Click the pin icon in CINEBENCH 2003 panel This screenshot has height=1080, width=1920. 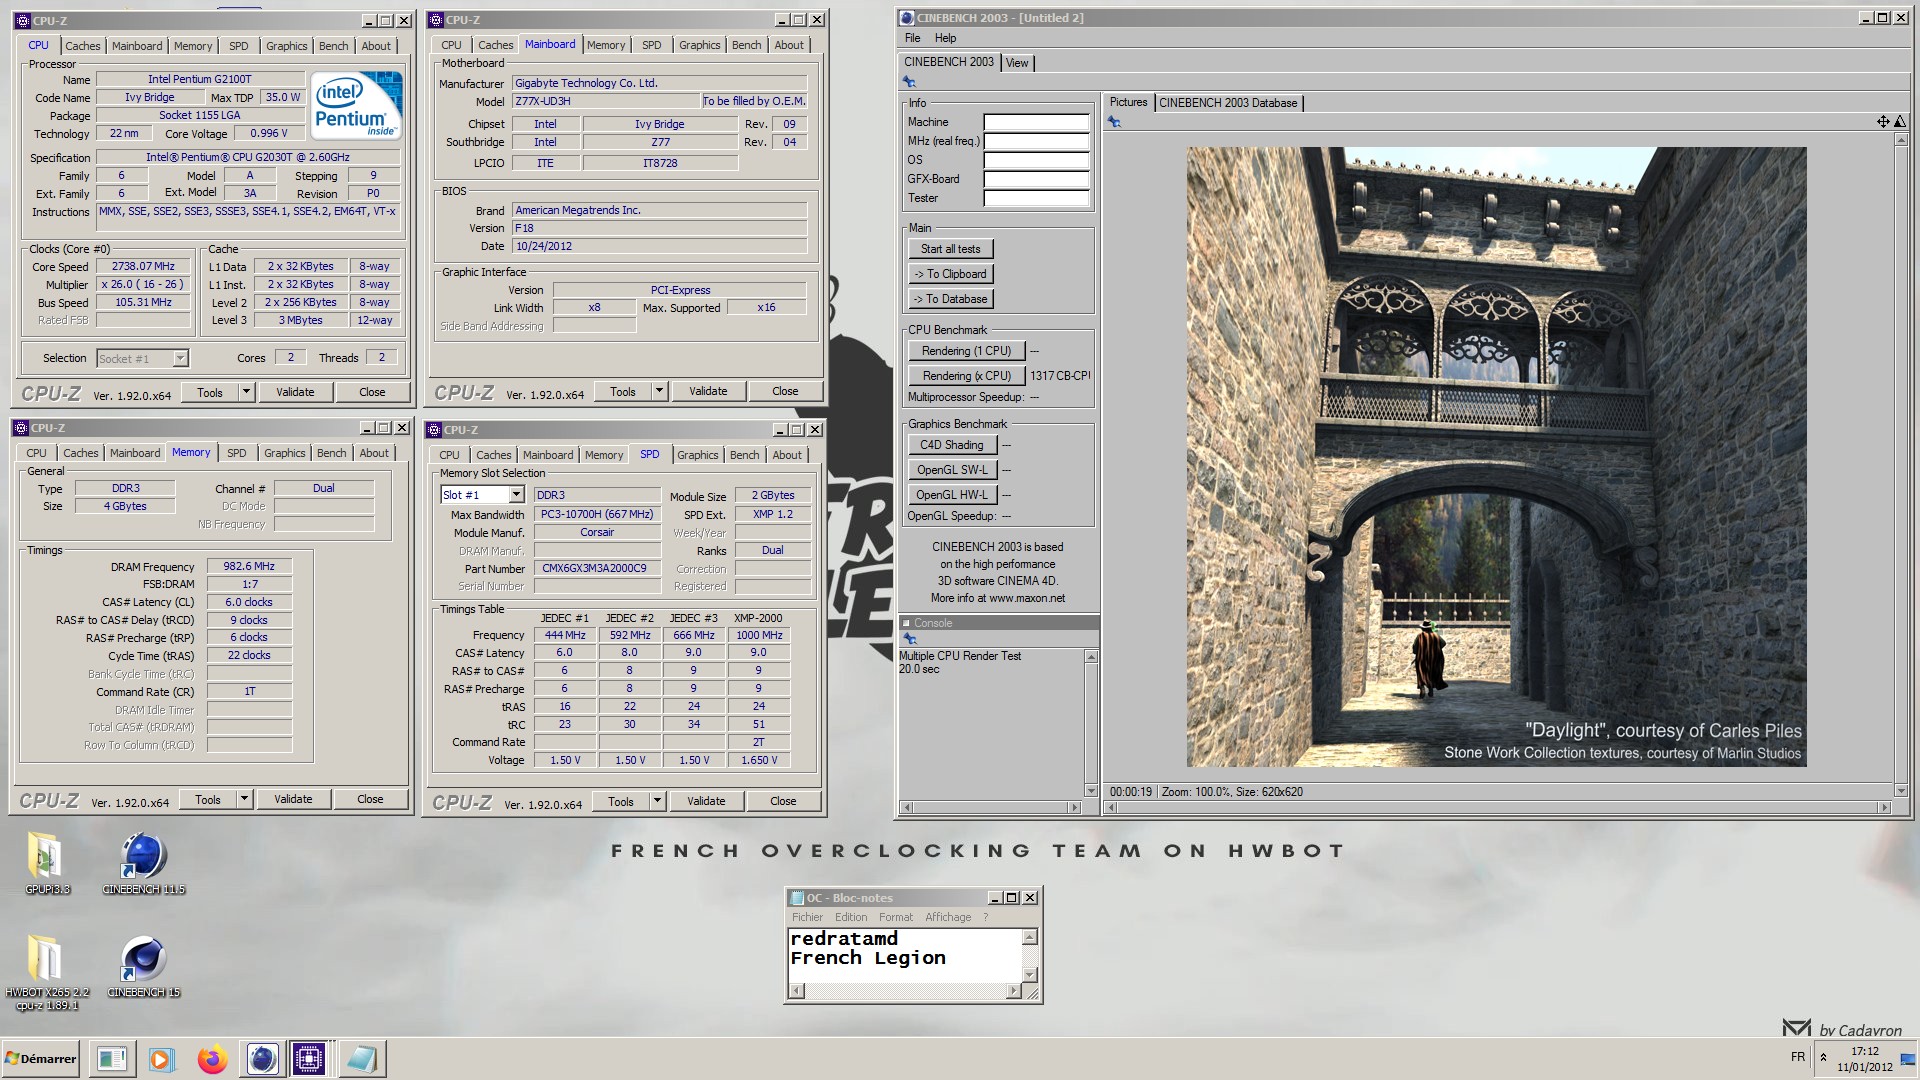tap(910, 82)
